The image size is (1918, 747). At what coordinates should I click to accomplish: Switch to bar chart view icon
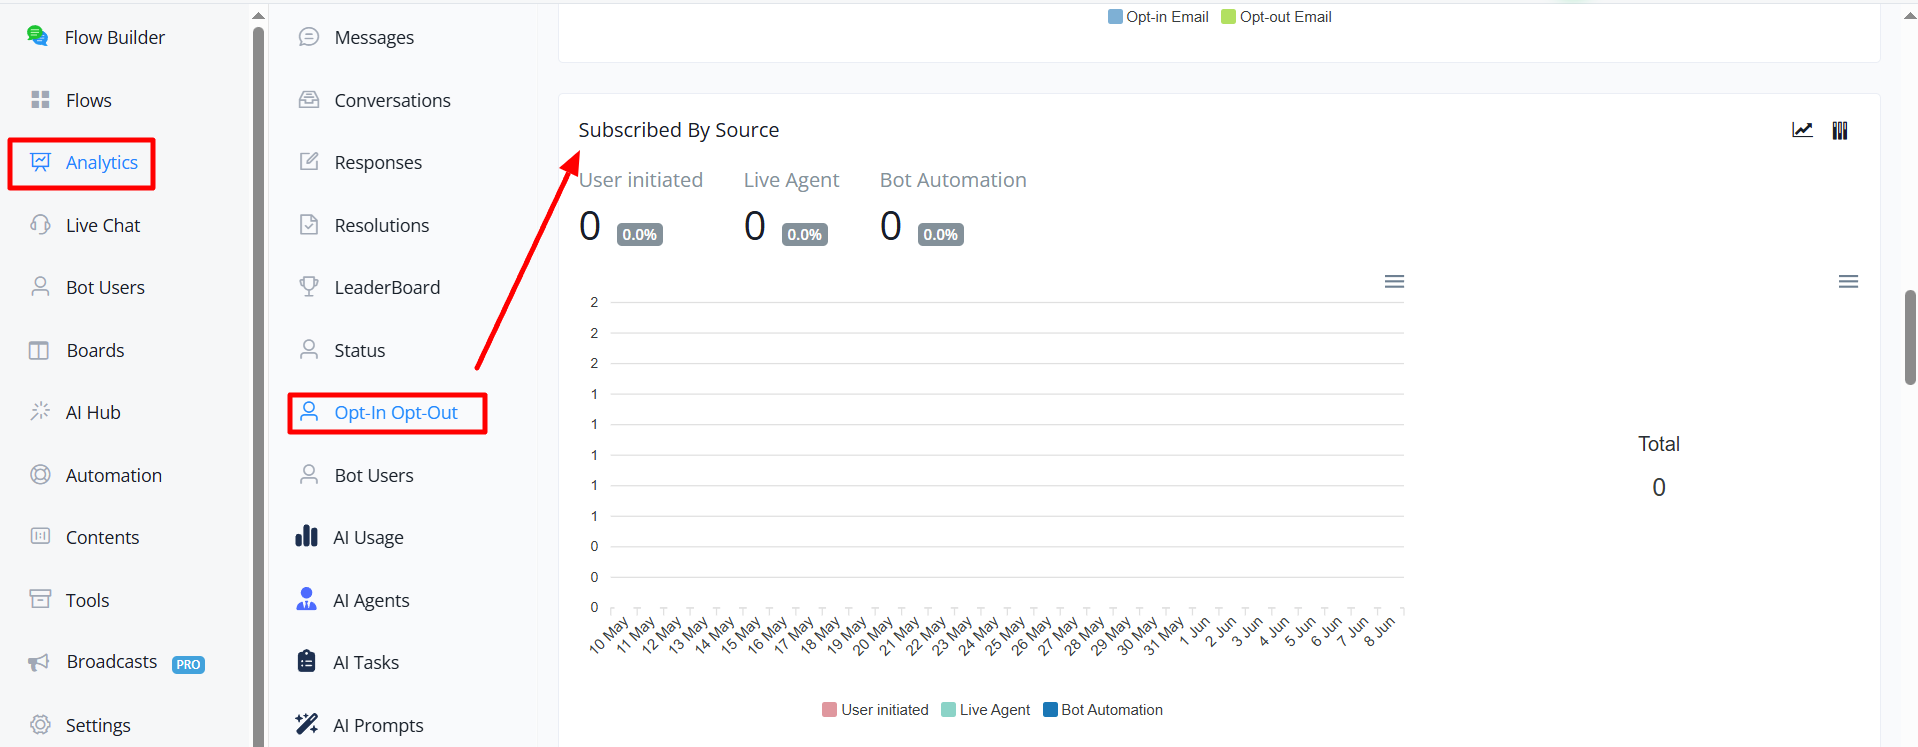pos(1840,130)
